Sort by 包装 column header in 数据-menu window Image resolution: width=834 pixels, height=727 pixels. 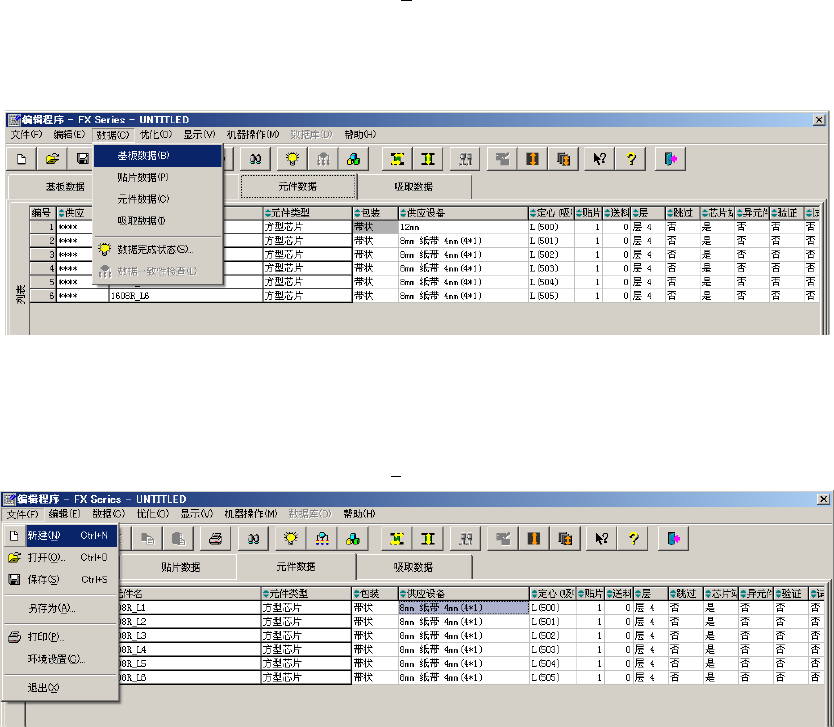374,213
